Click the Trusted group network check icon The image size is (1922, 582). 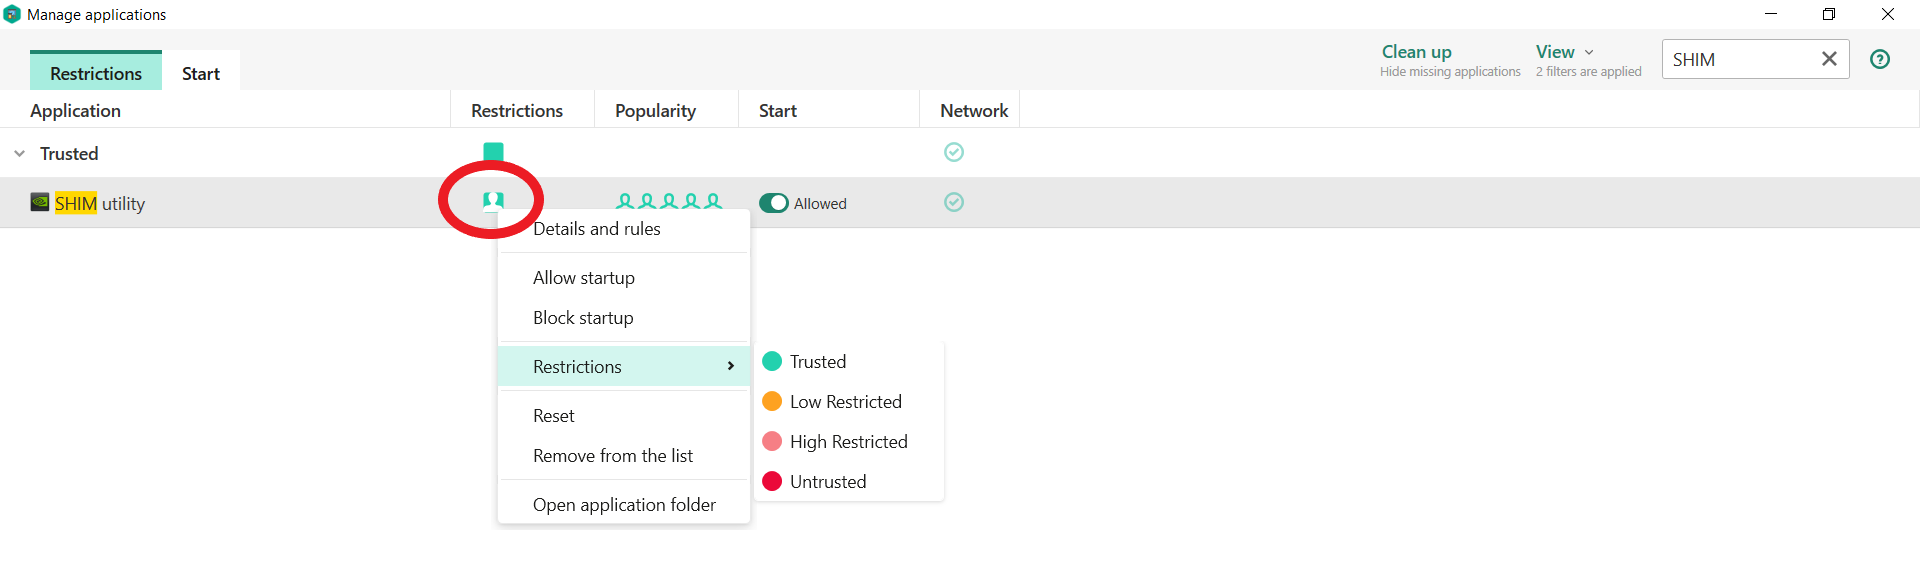point(954,152)
